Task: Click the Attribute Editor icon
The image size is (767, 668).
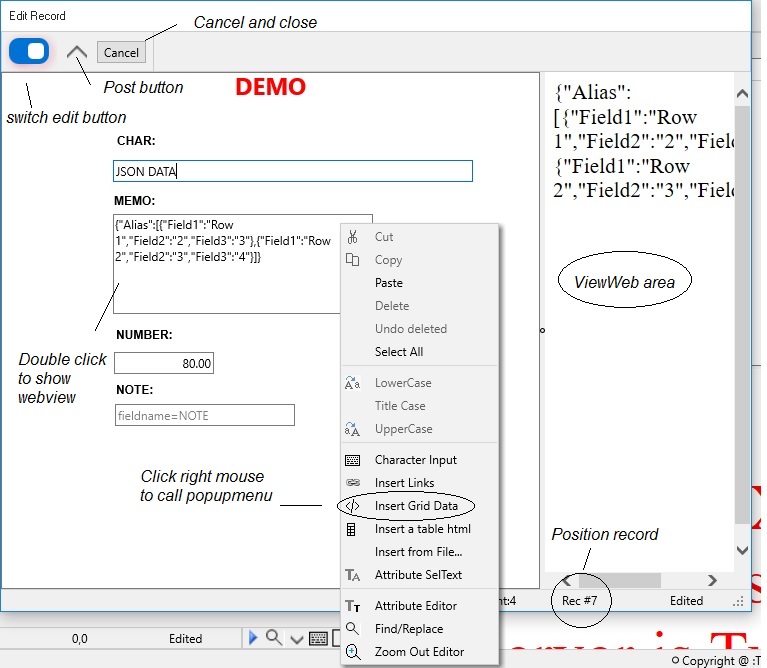Action: tap(352, 606)
